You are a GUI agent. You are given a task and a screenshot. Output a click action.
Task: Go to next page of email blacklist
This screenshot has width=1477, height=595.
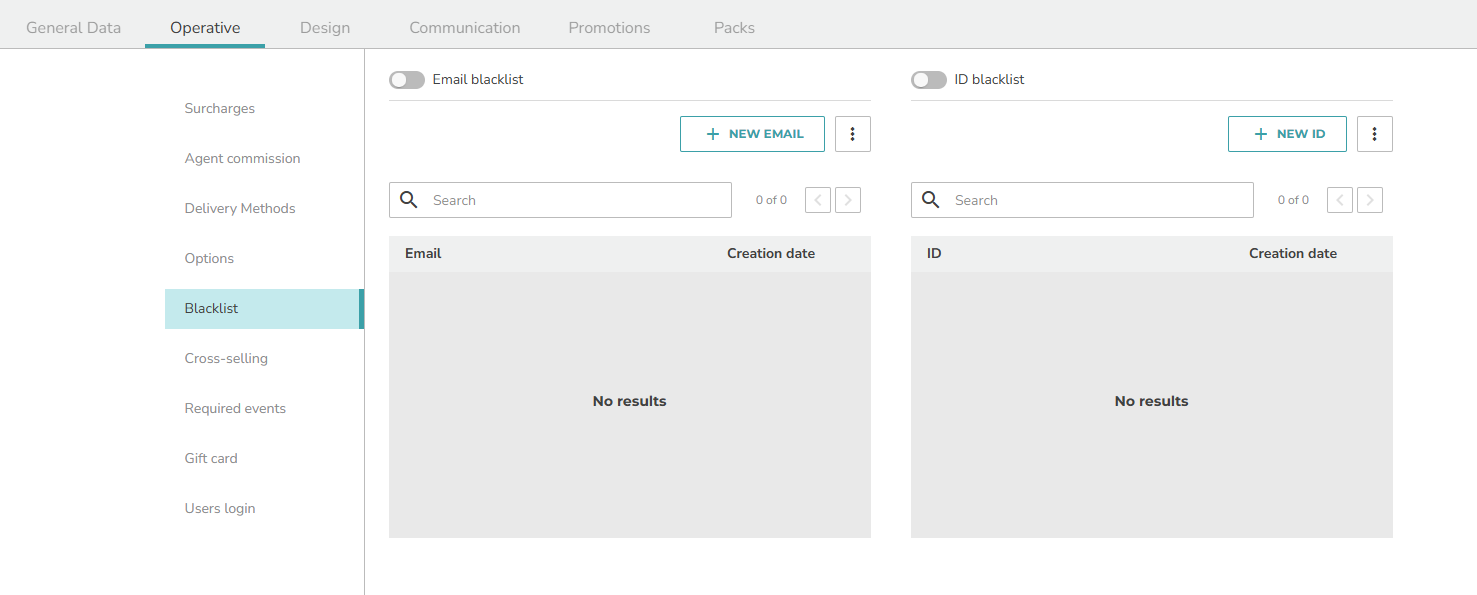(848, 200)
